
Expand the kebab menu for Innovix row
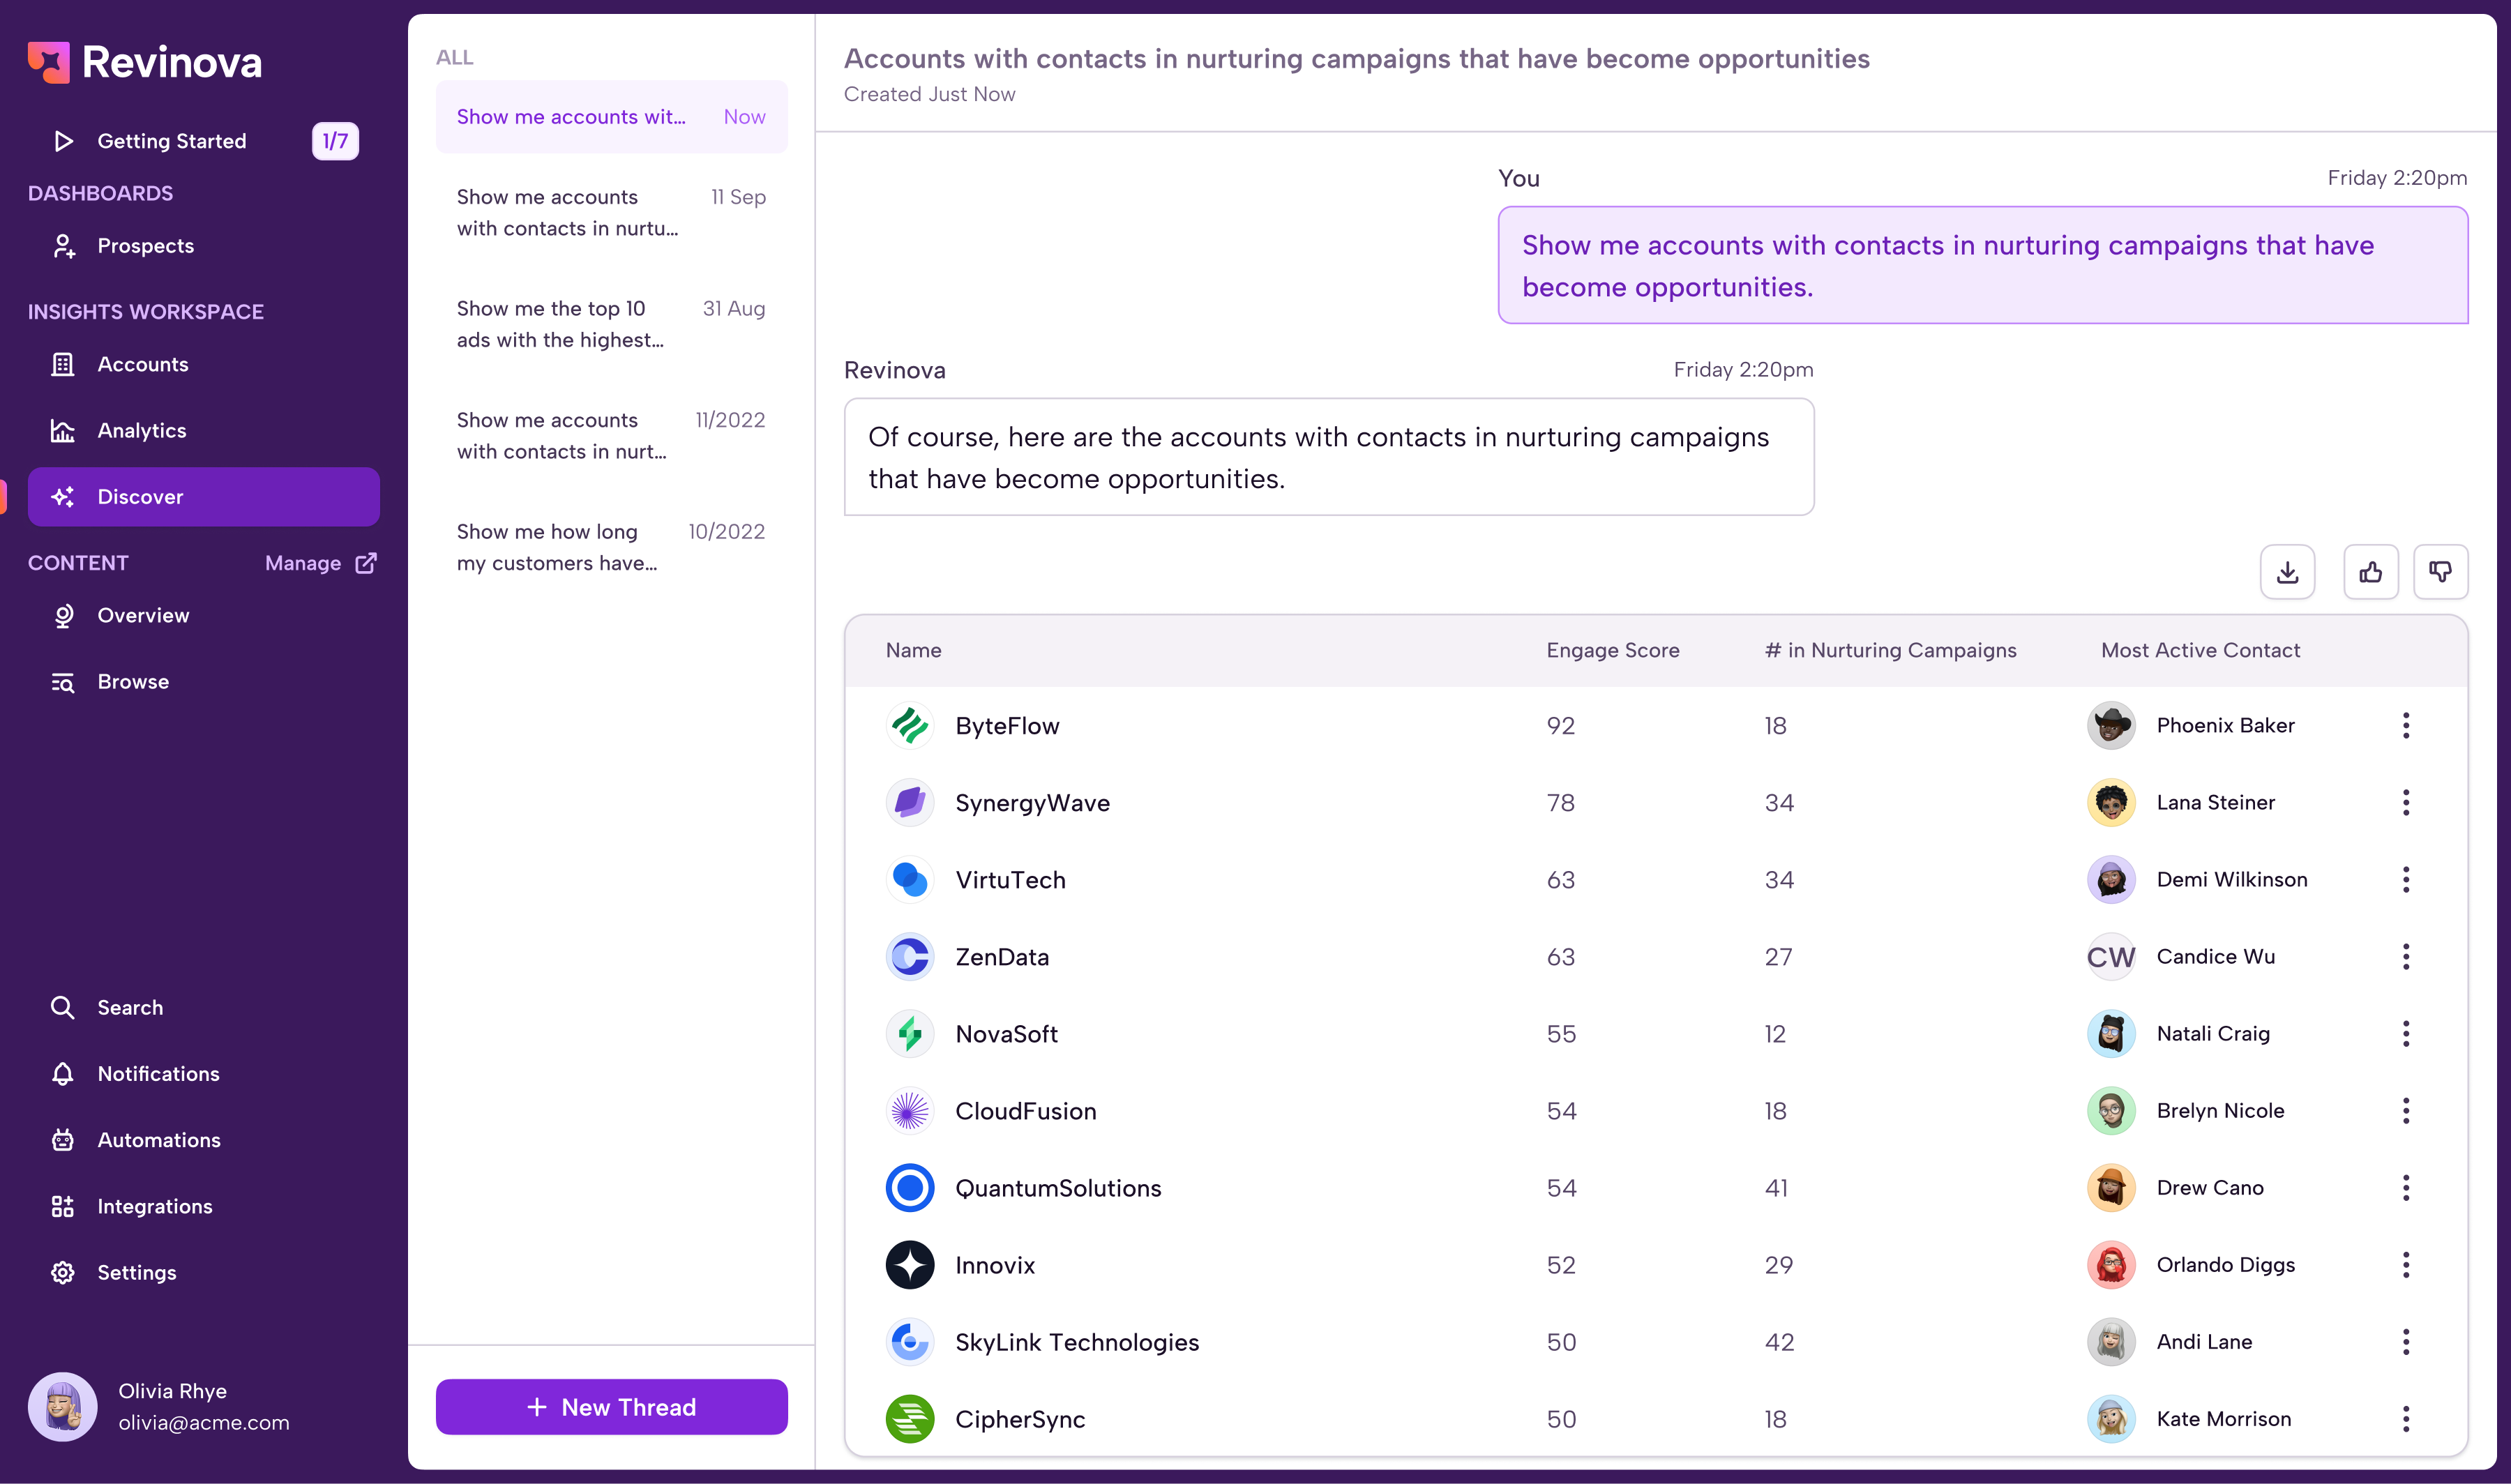(2405, 1265)
